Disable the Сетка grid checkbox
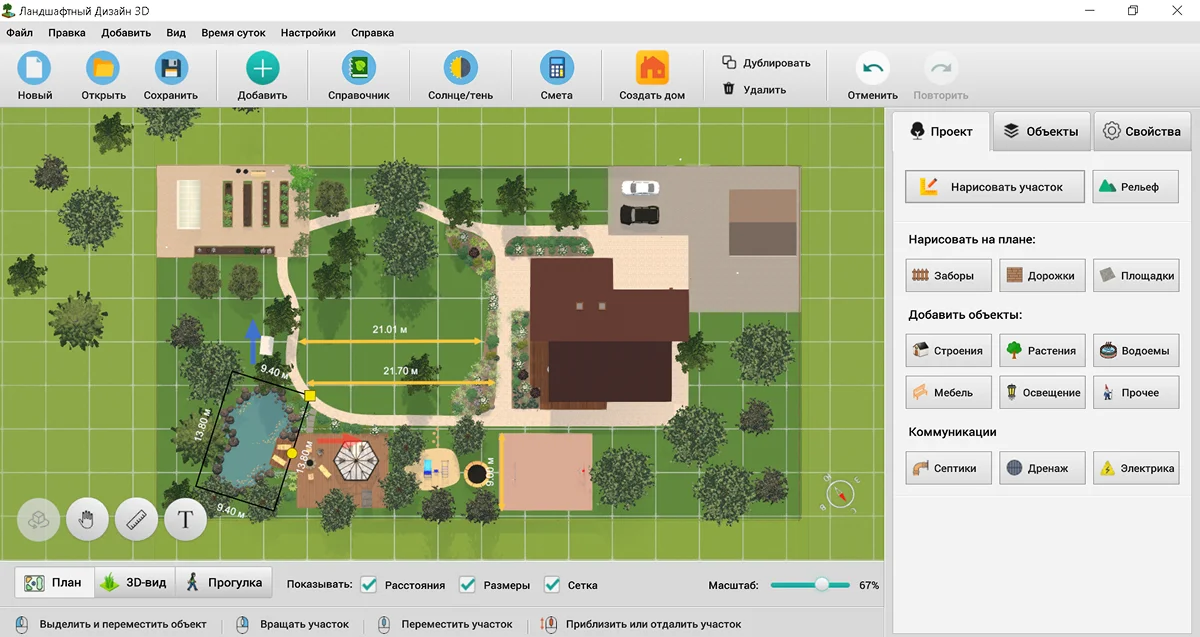Viewport: 1200px width, 637px height. point(552,584)
